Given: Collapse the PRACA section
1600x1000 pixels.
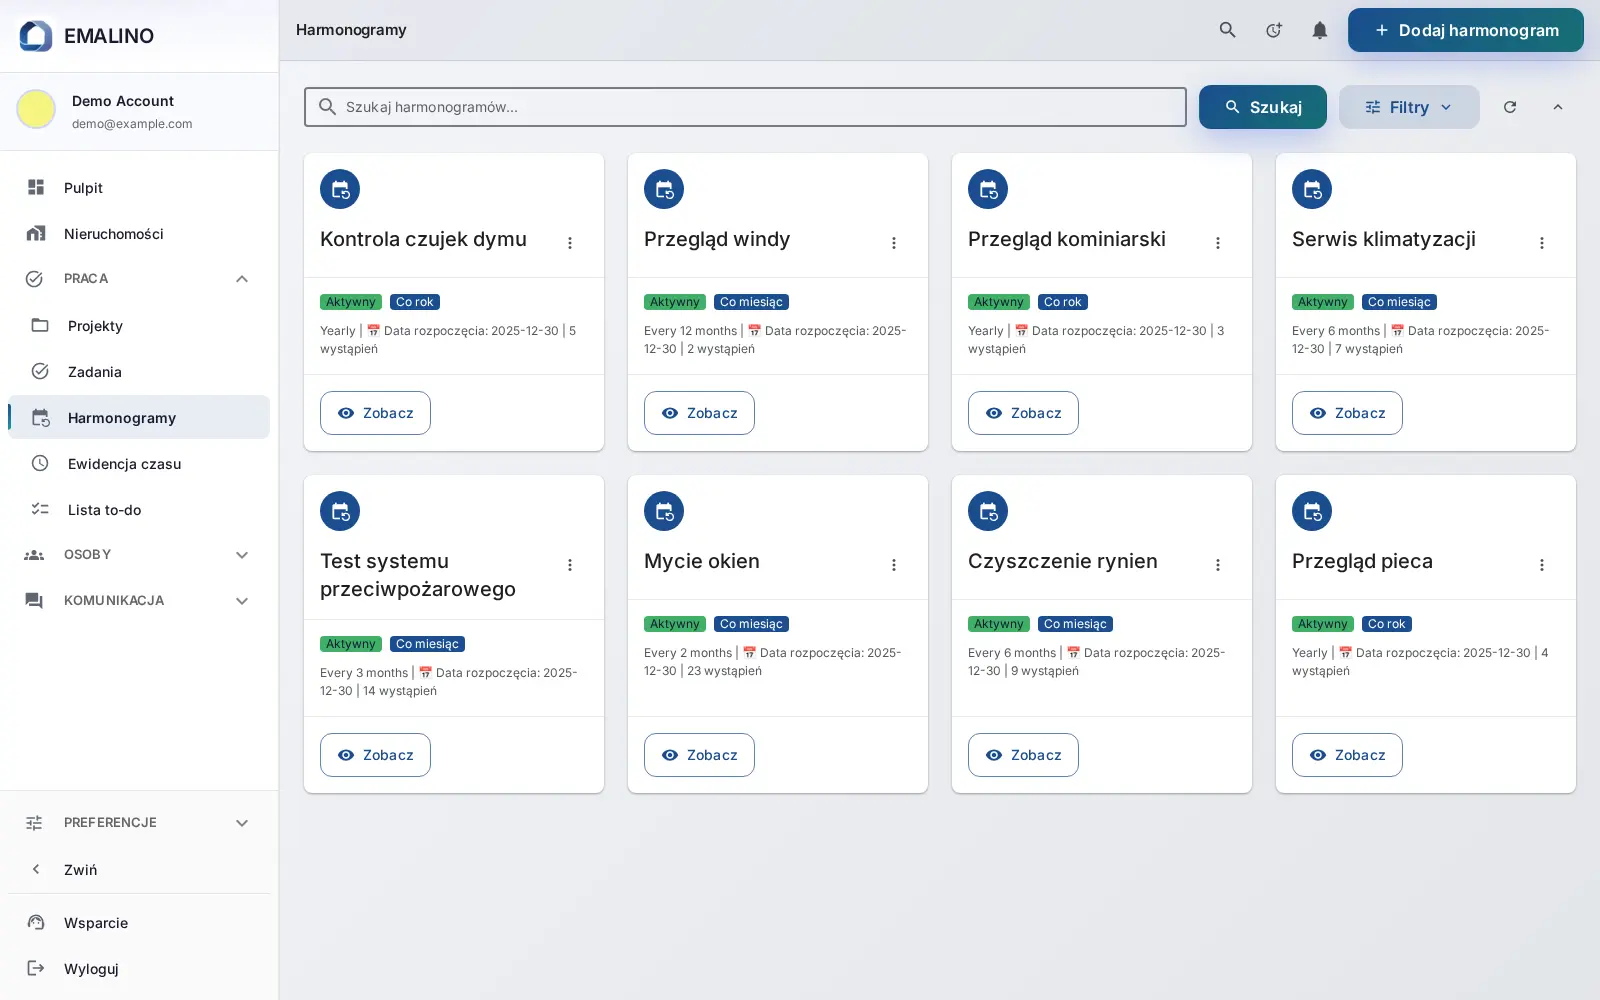Looking at the screenshot, I should click(x=138, y=279).
